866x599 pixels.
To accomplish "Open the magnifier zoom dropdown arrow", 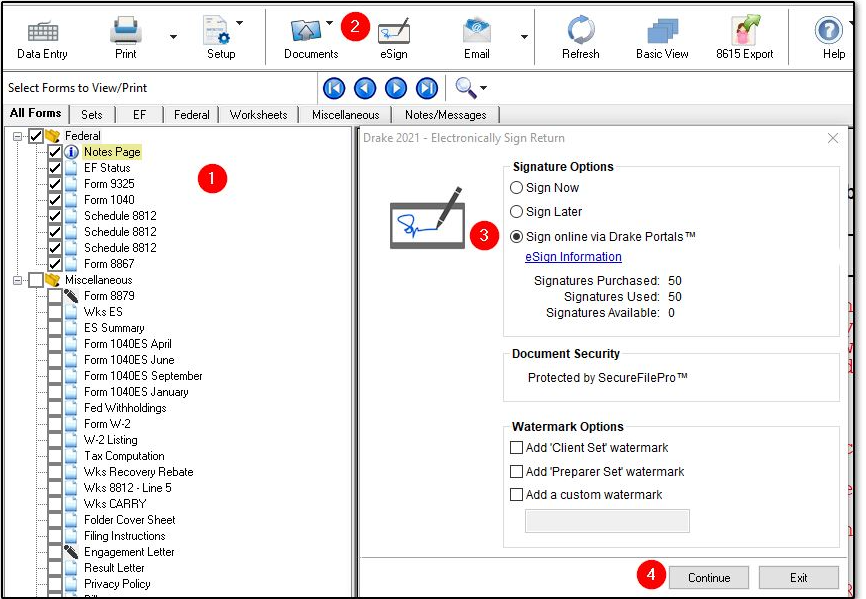I will pos(484,88).
